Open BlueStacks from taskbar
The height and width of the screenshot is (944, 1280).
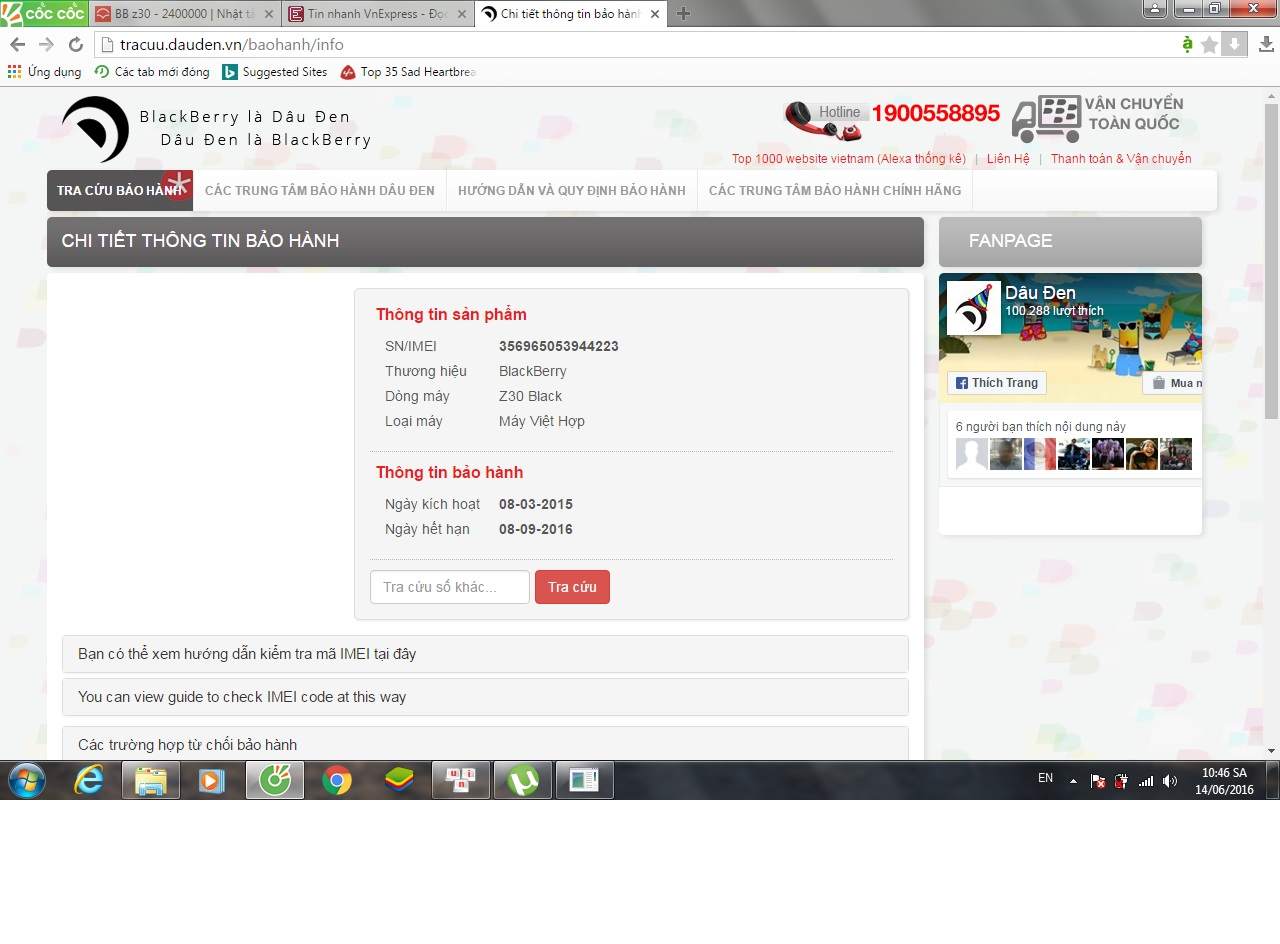(x=399, y=780)
